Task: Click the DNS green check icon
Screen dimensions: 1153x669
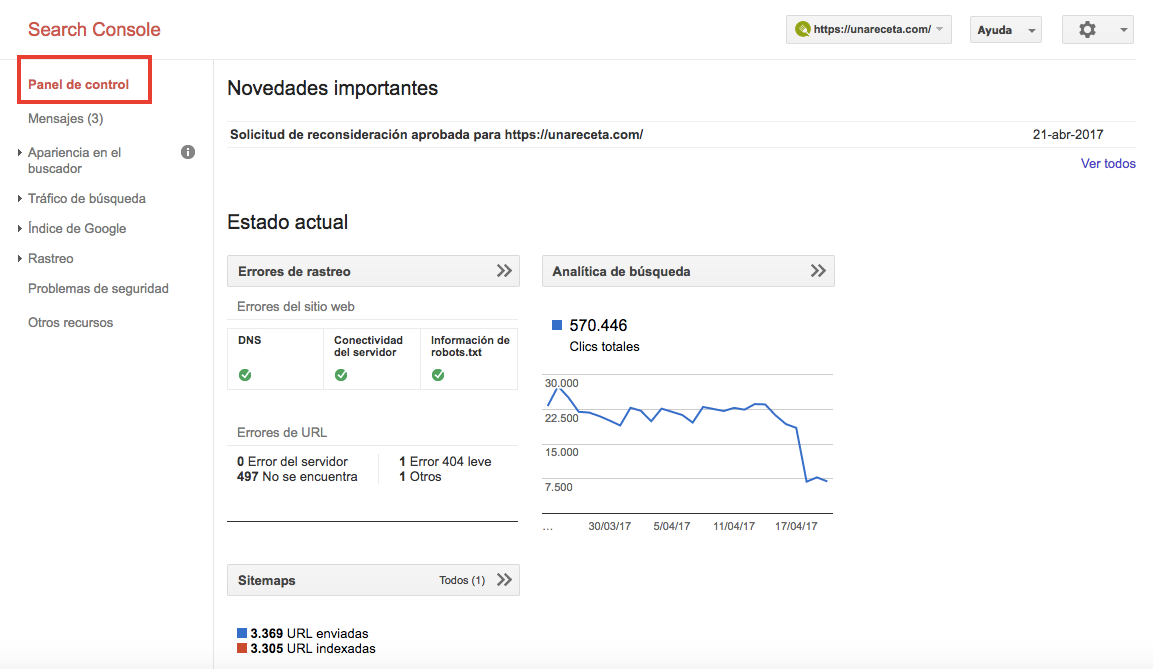Action: pos(245,375)
